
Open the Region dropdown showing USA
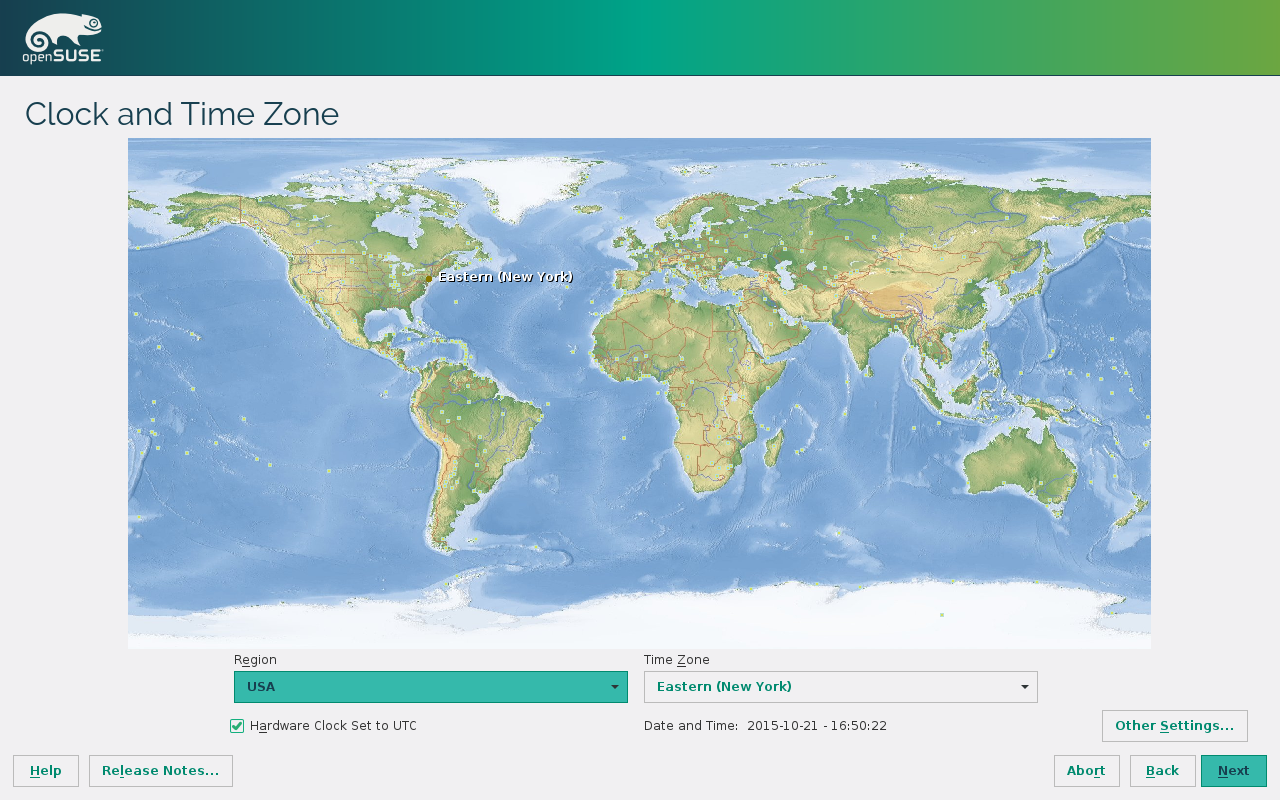pyautogui.click(x=430, y=687)
